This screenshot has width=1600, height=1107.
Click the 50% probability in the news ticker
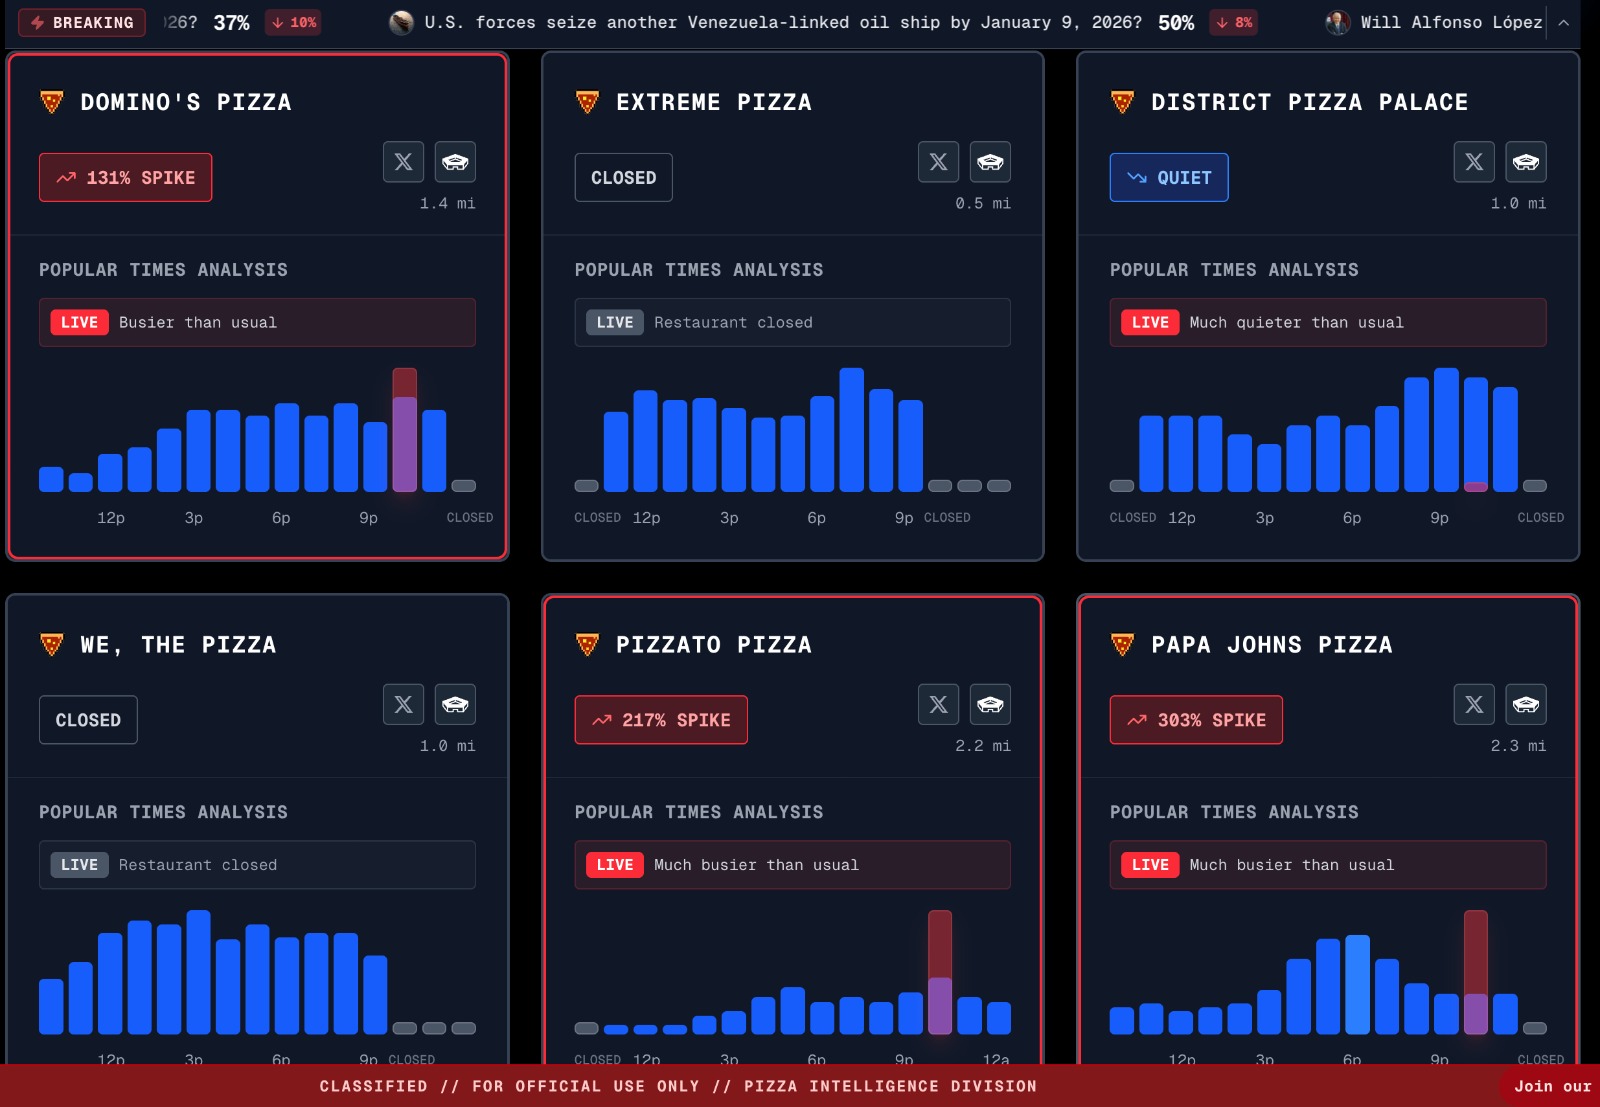(1176, 22)
